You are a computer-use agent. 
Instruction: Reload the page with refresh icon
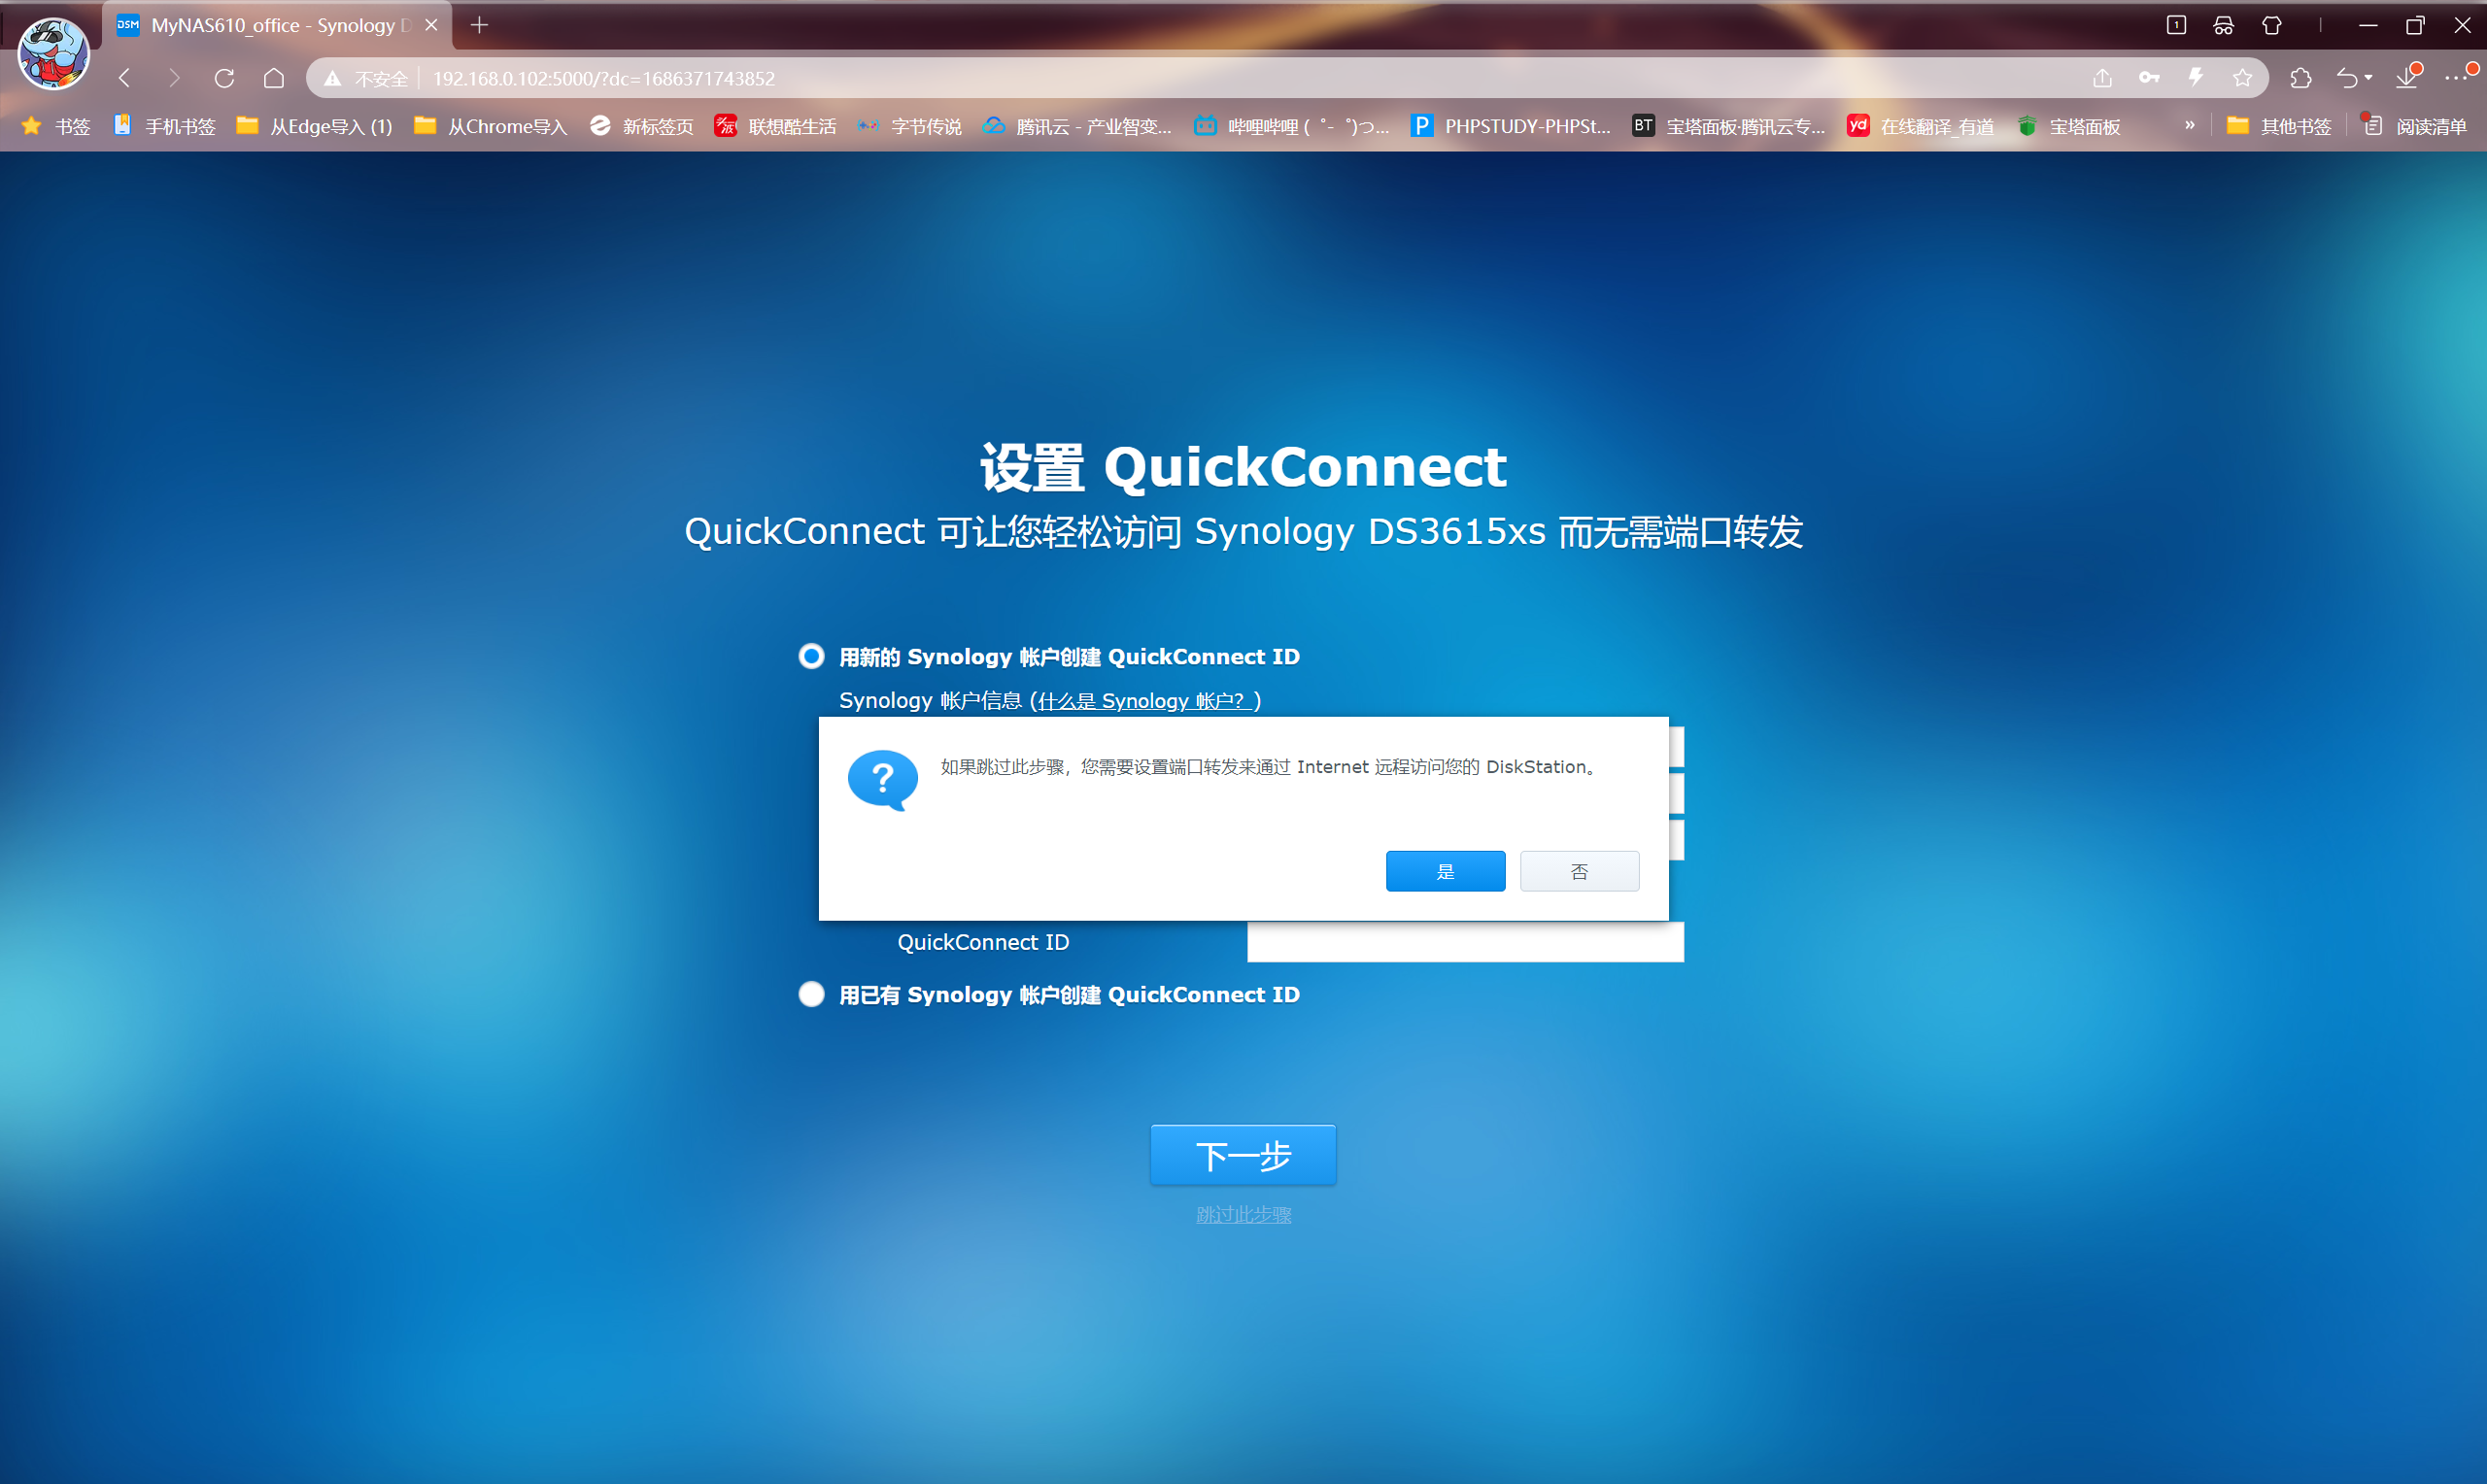pyautogui.click(x=224, y=78)
